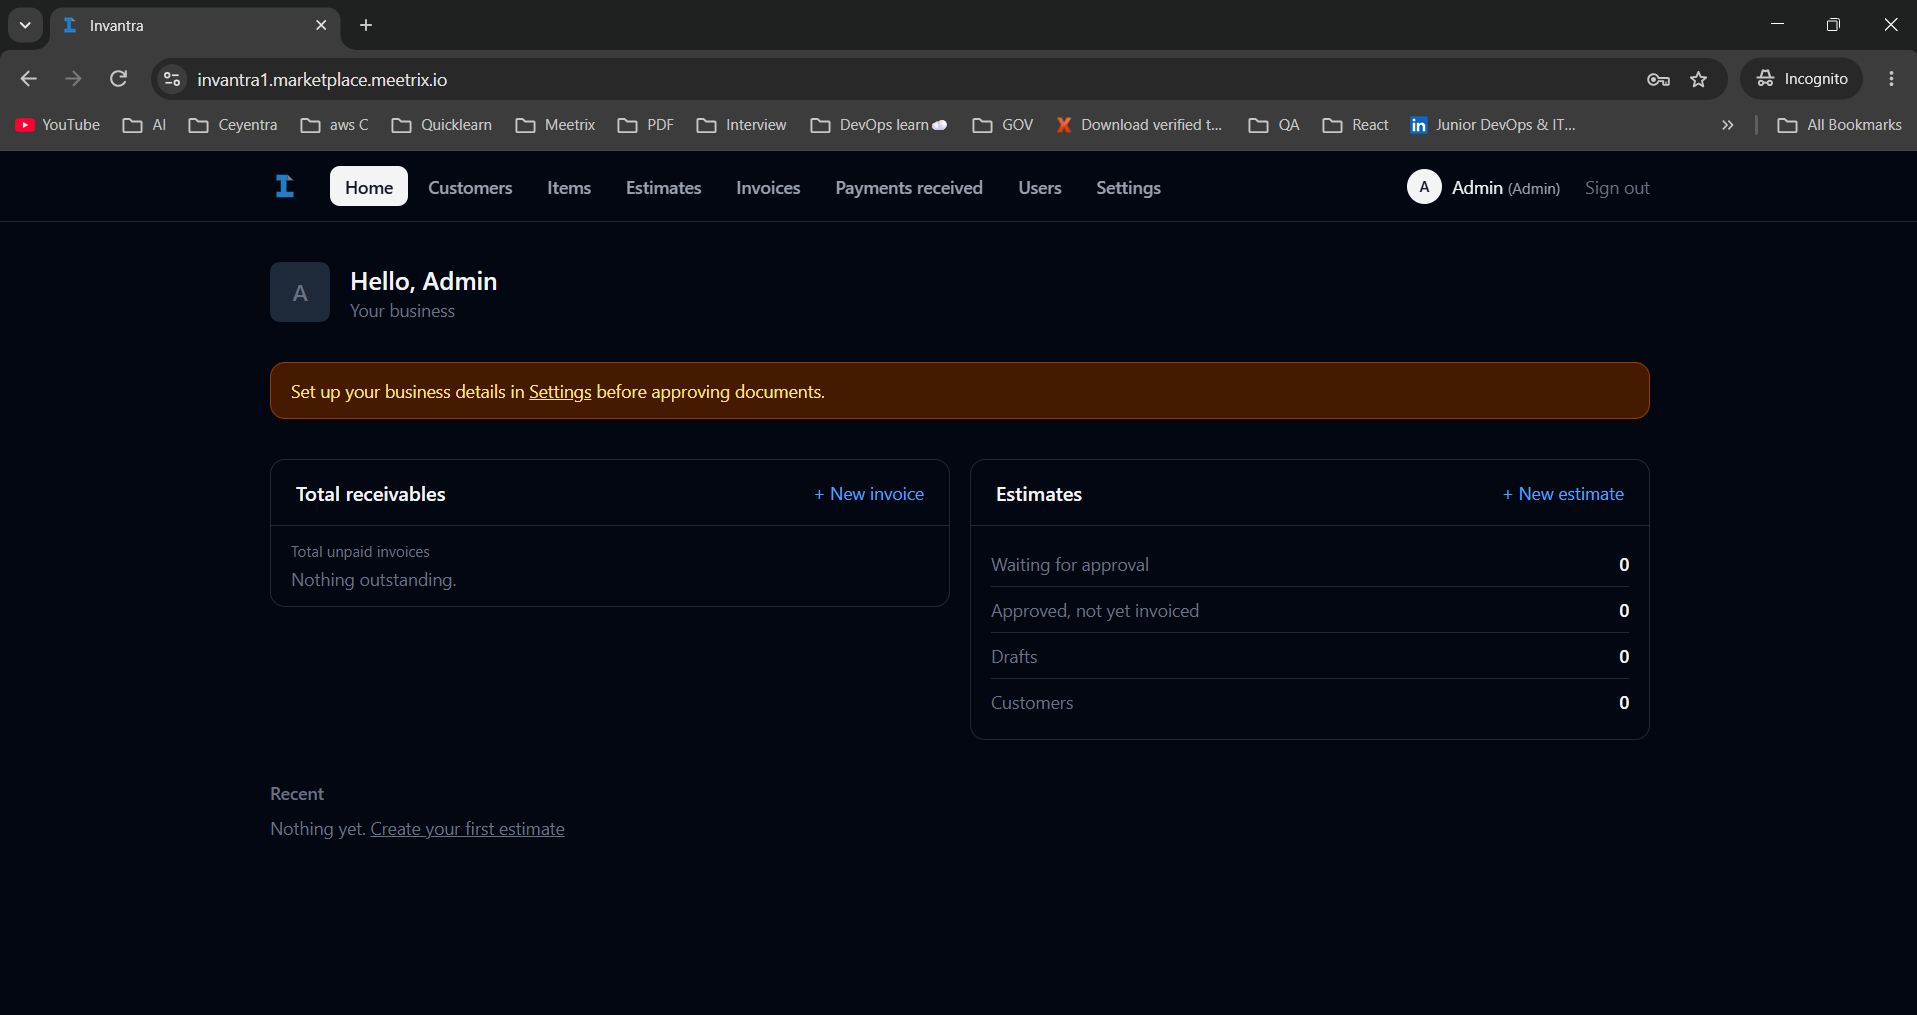
Task: Go to the Home tab
Action: click(369, 187)
